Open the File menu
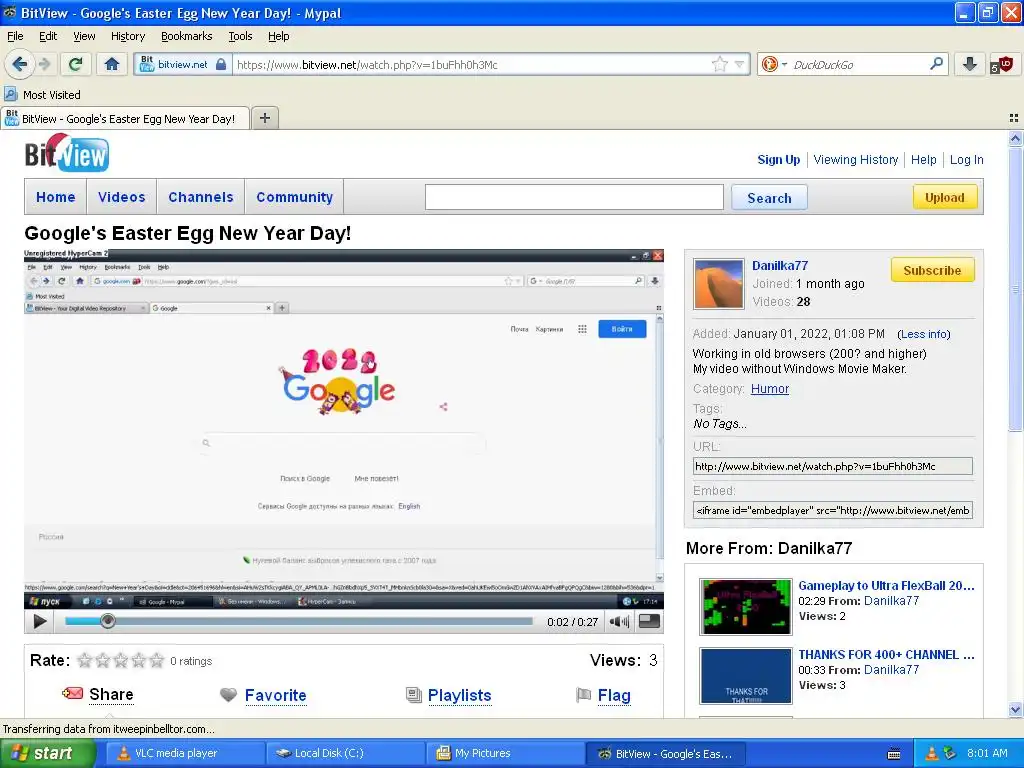The width and height of the screenshot is (1024, 768). 15,36
